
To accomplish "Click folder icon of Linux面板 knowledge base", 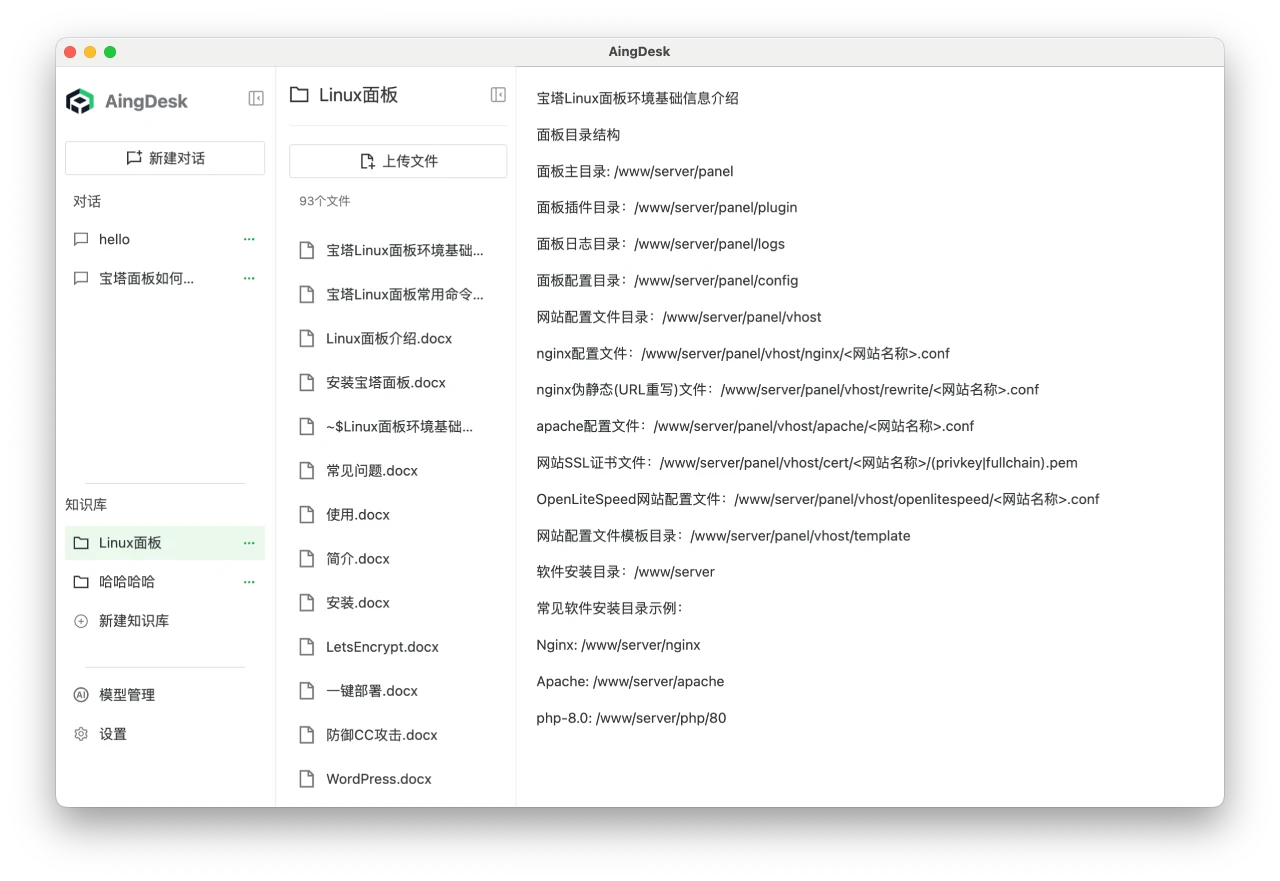I will (81, 542).
